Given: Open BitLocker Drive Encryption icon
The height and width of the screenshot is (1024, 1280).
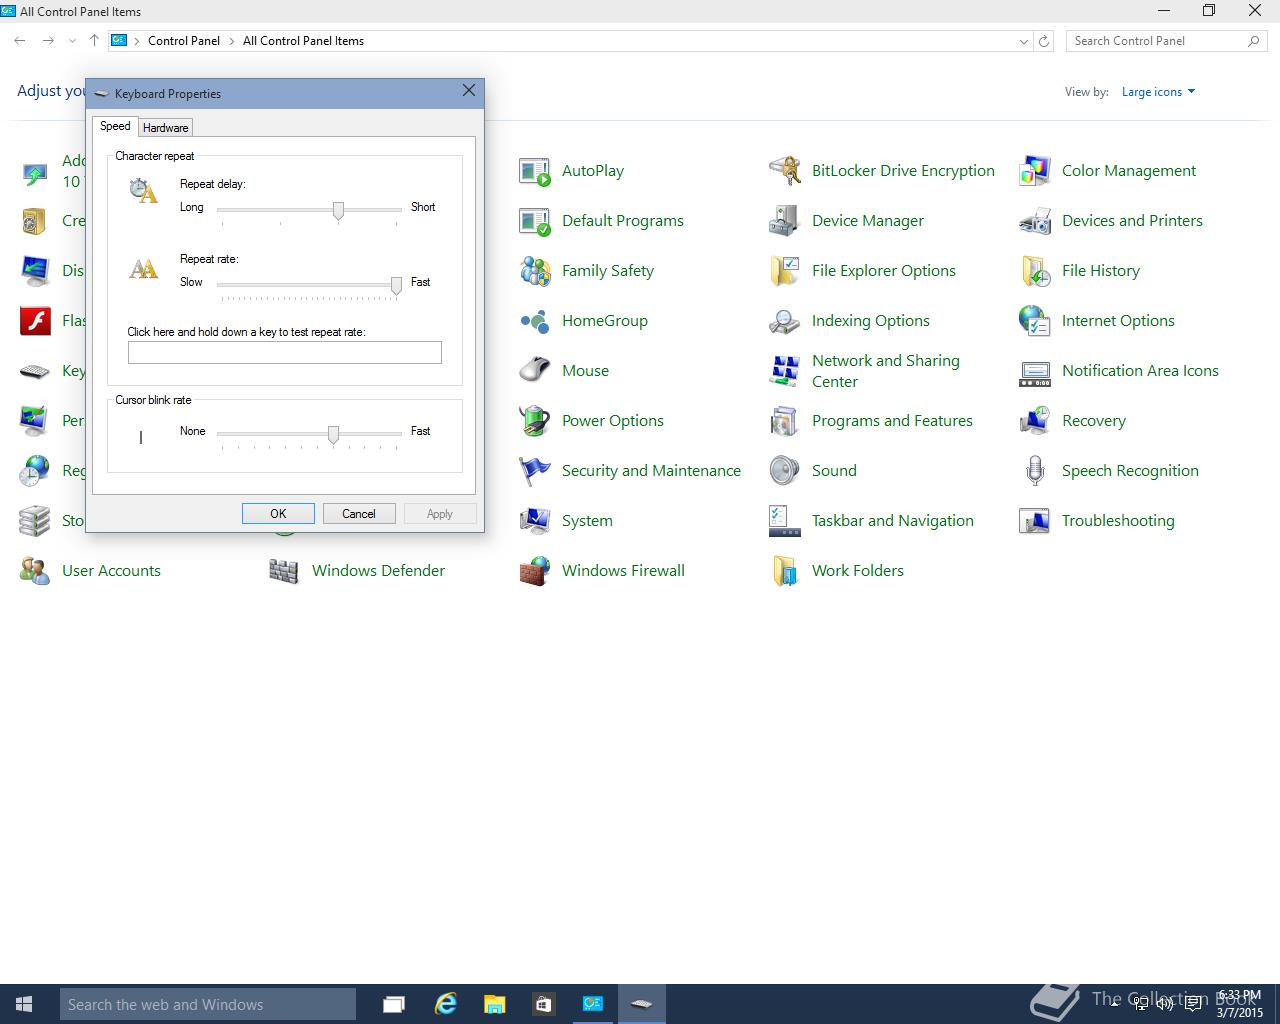Looking at the screenshot, I should (x=785, y=171).
